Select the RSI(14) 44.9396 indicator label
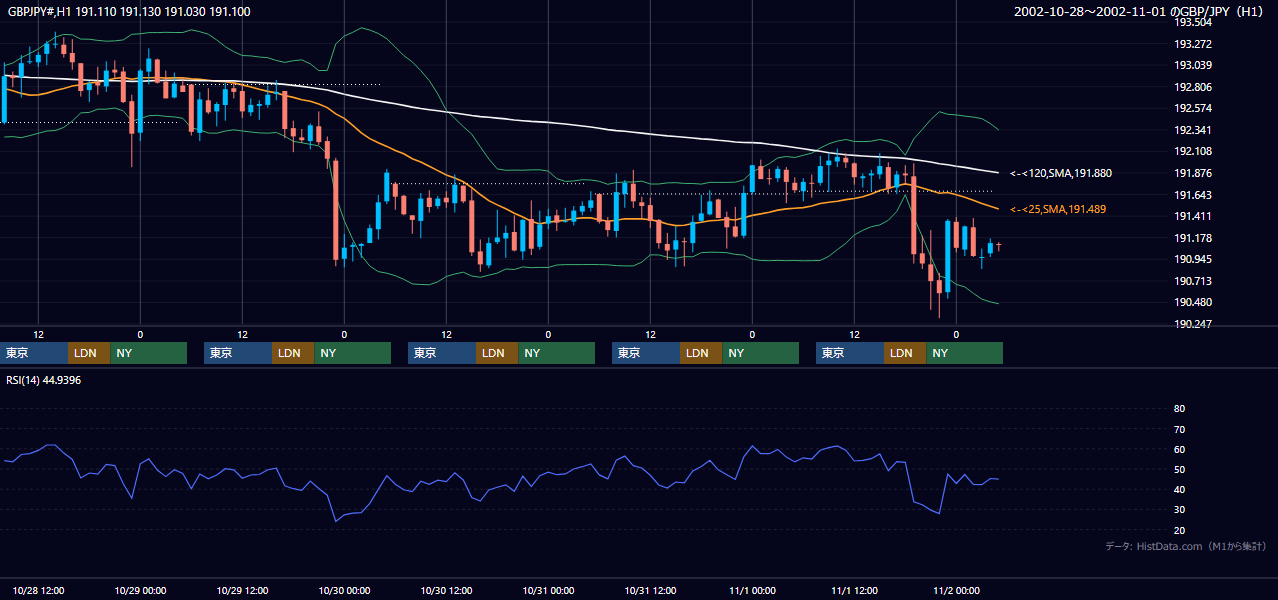The width and height of the screenshot is (1278, 600). pyautogui.click(x=44, y=380)
